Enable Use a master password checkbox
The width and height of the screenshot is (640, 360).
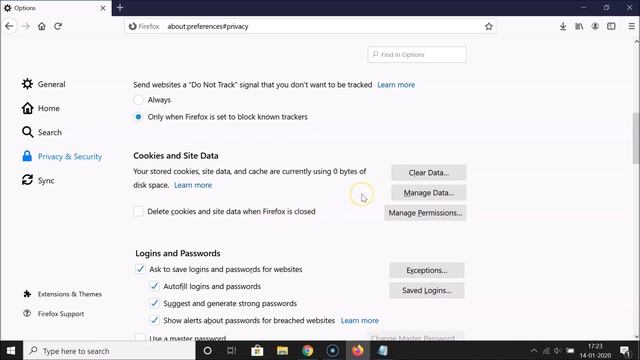point(140,338)
